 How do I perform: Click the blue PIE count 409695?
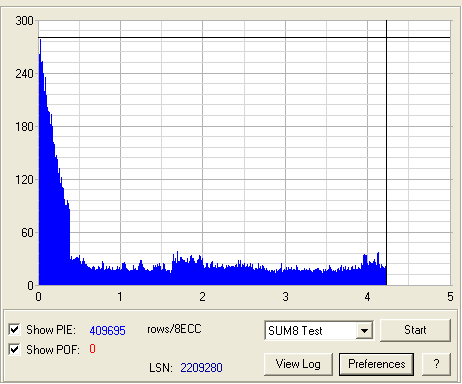coord(107,331)
